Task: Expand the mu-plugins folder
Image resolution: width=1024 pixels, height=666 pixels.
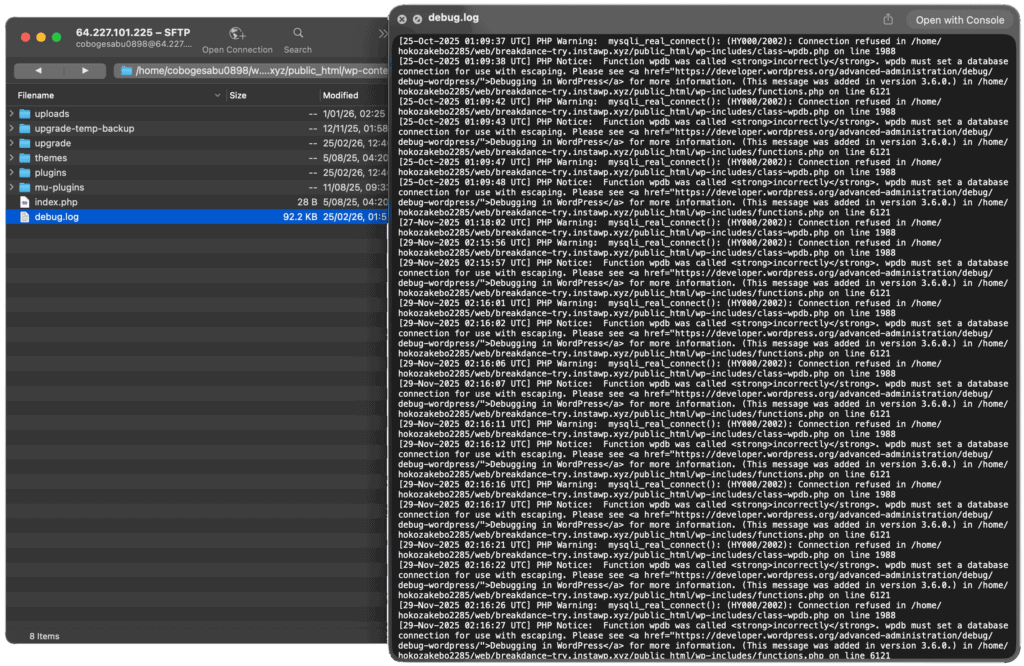Action: tap(12, 187)
